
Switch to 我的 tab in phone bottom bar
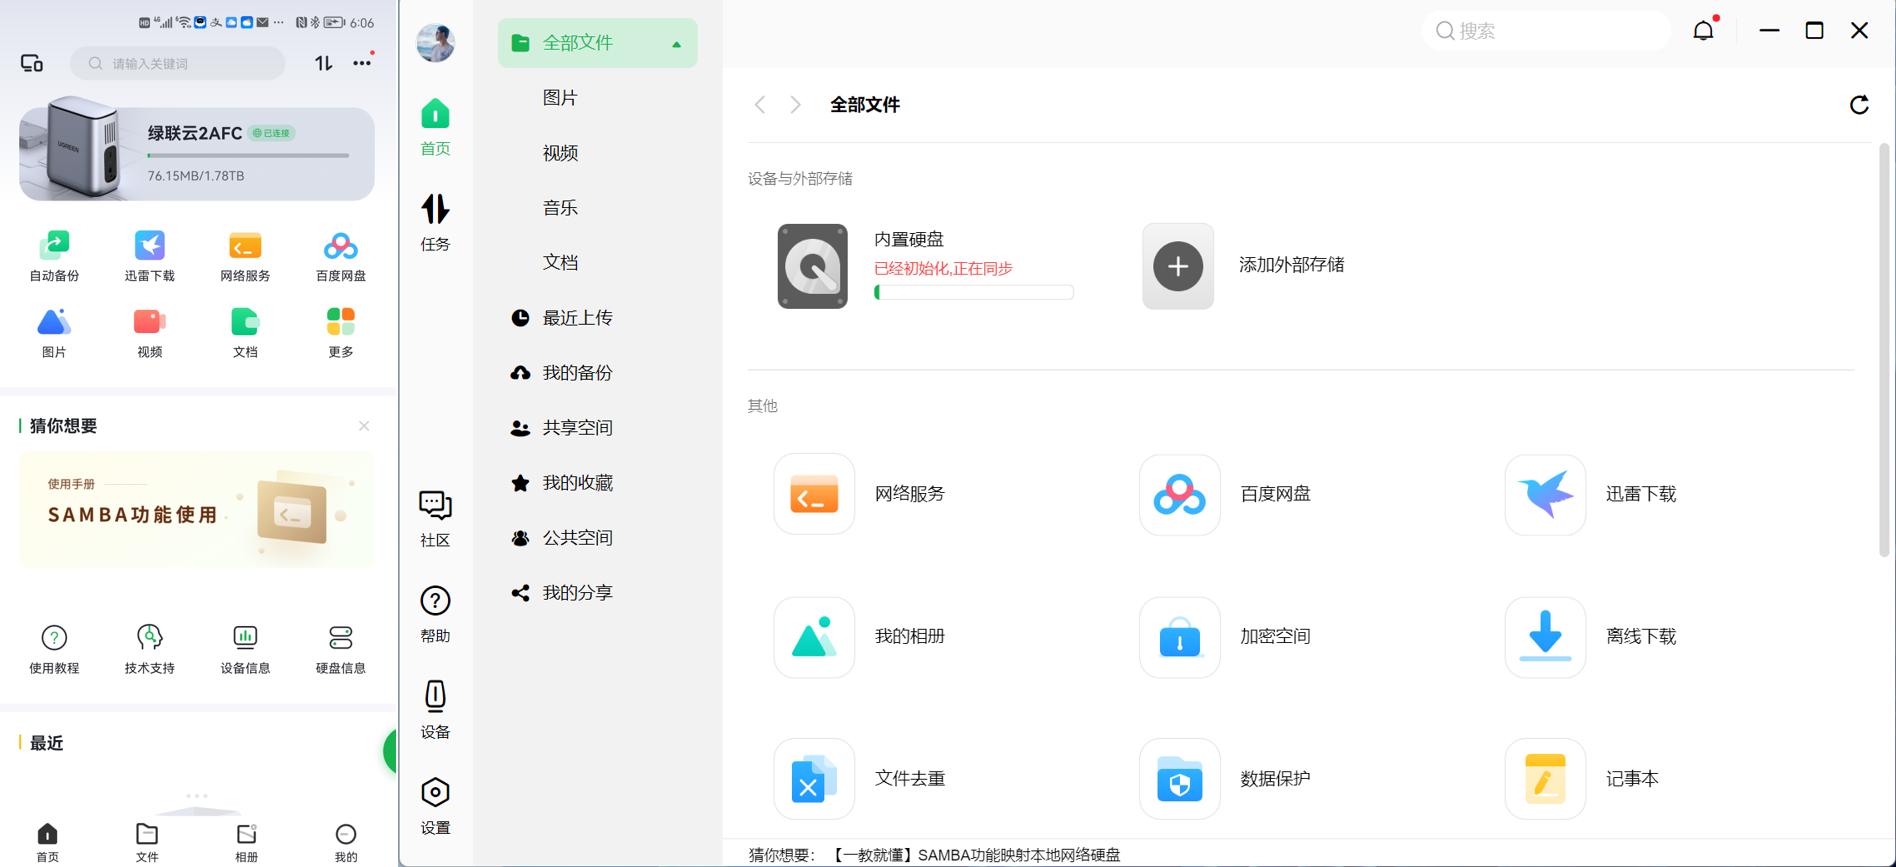pos(346,842)
